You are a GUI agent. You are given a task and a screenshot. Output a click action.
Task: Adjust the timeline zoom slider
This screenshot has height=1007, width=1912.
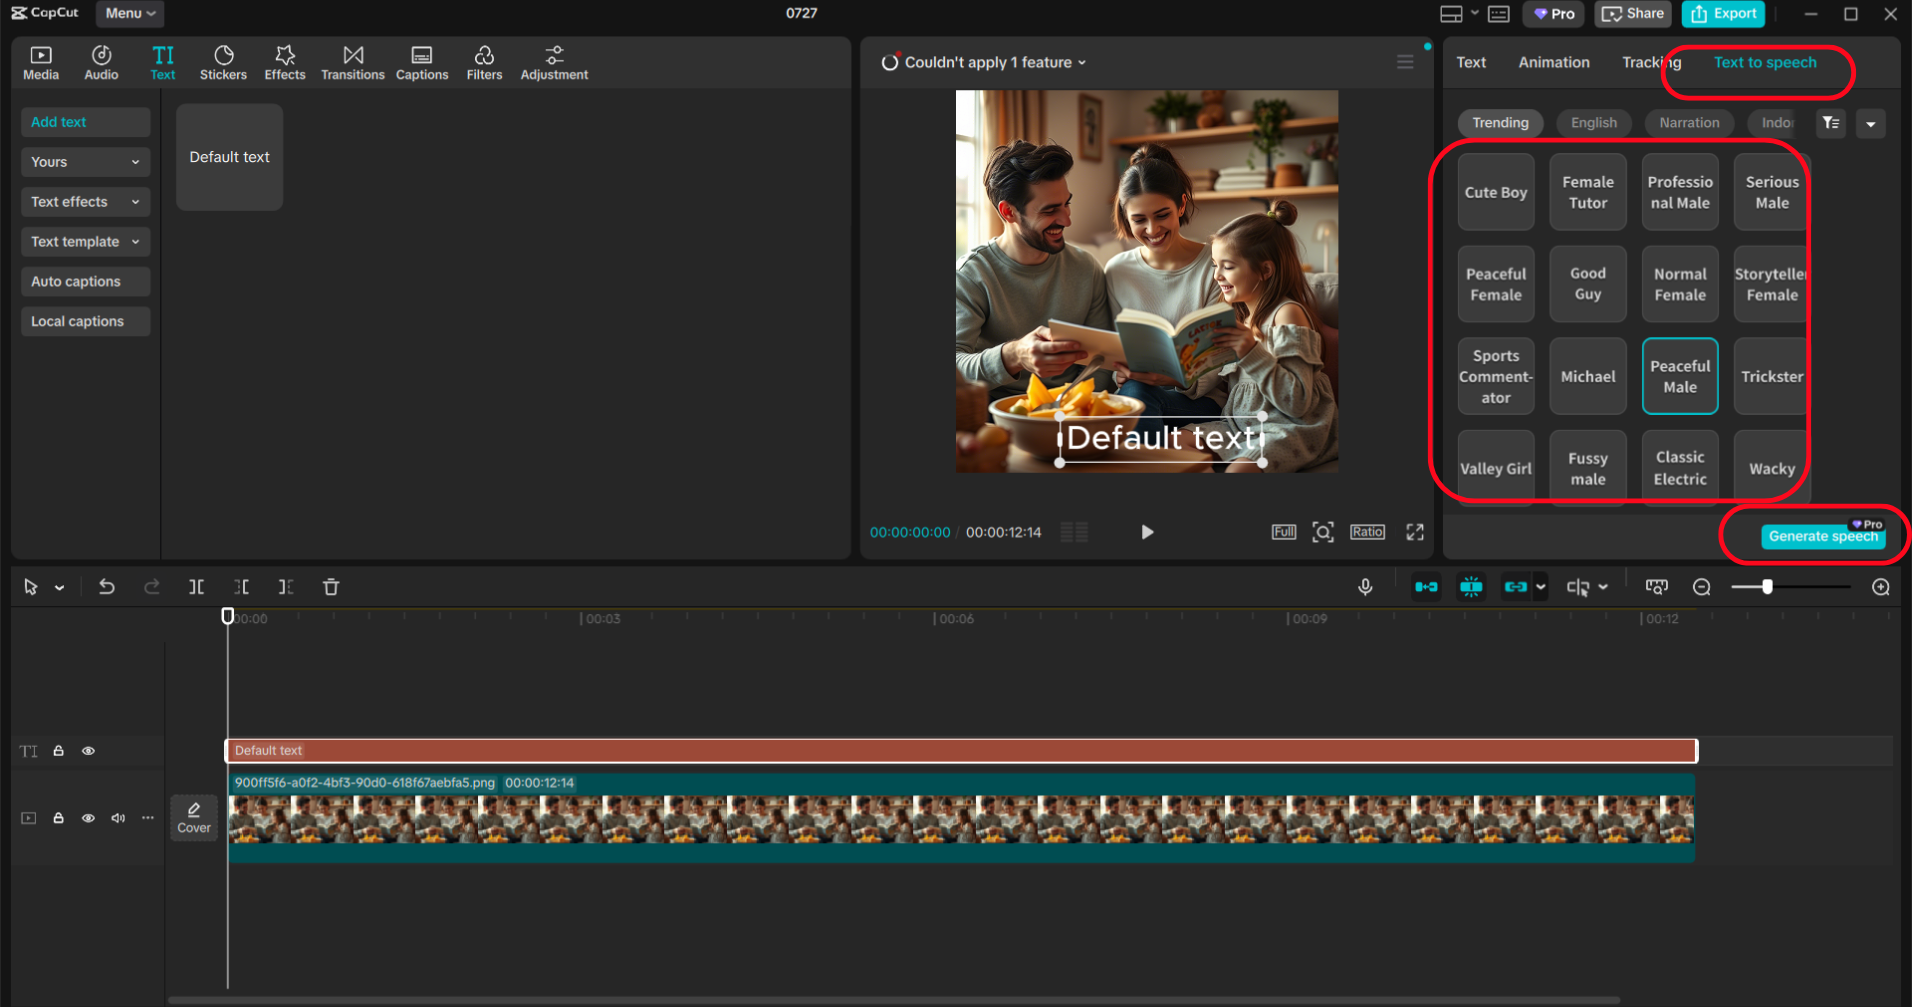(1767, 587)
